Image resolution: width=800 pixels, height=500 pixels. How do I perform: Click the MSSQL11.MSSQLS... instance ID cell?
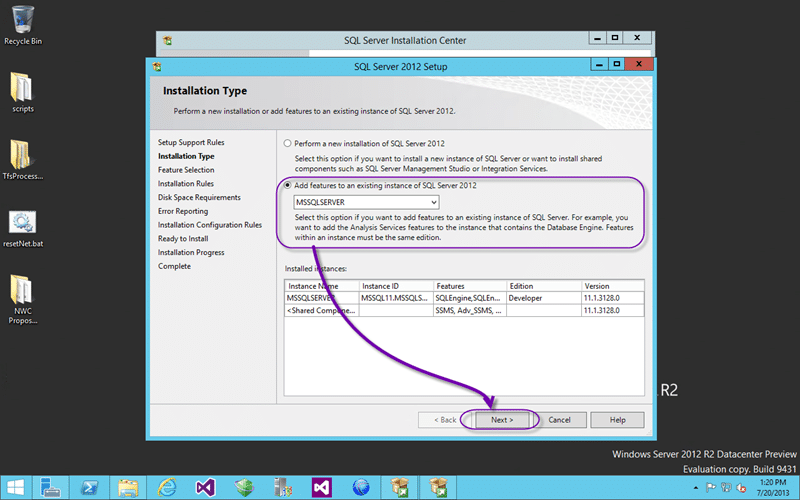pos(395,298)
